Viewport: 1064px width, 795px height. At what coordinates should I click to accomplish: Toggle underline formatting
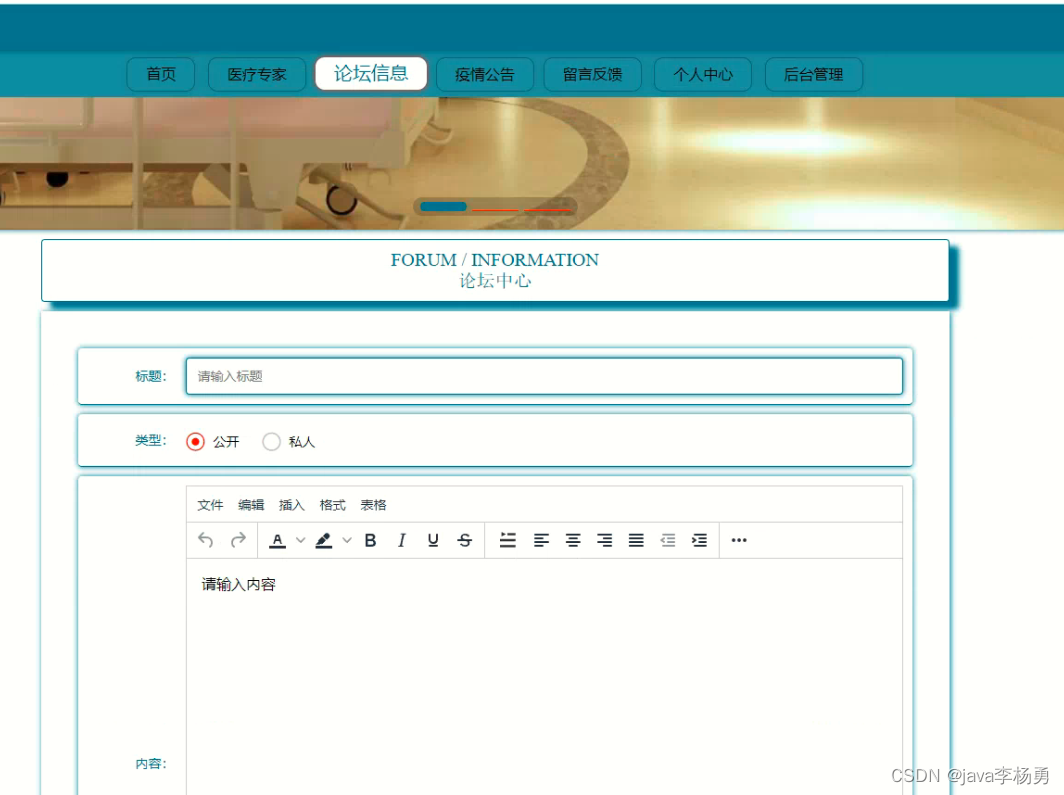433,540
